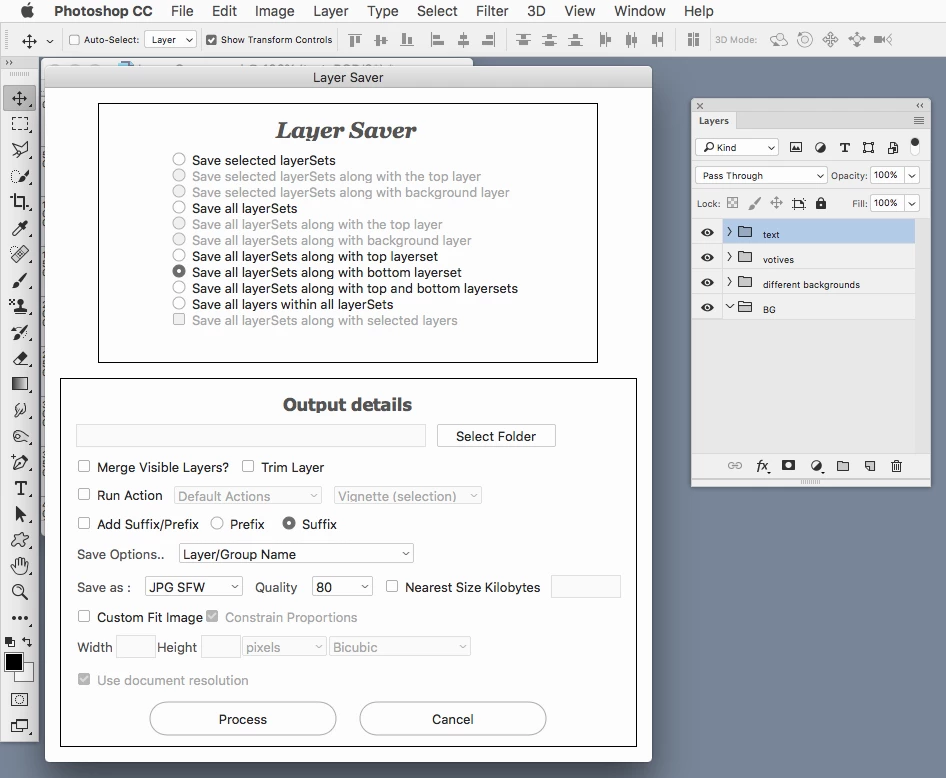Open the Window menu
This screenshot has height=778, width=946.
pyautogui.click(x=640, y=11)
